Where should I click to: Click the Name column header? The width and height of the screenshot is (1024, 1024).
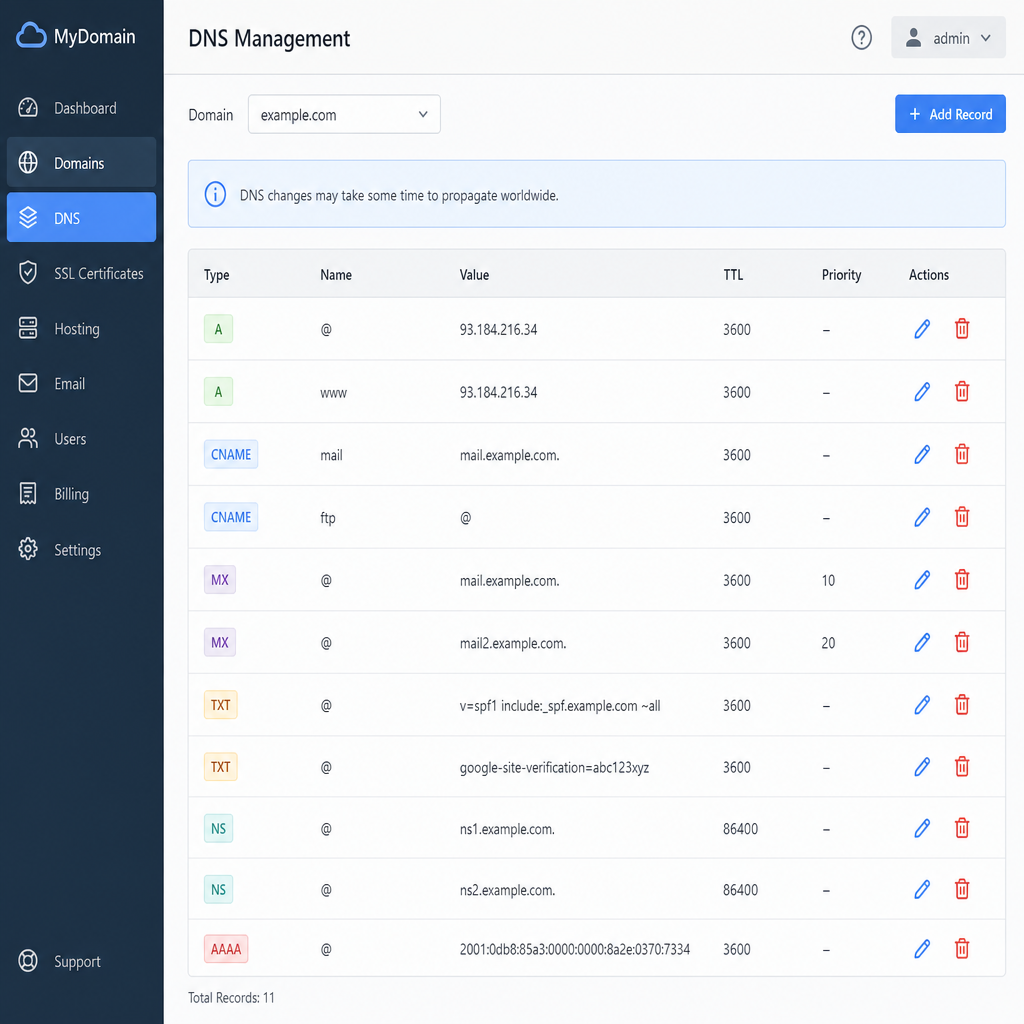click(336, 275)
